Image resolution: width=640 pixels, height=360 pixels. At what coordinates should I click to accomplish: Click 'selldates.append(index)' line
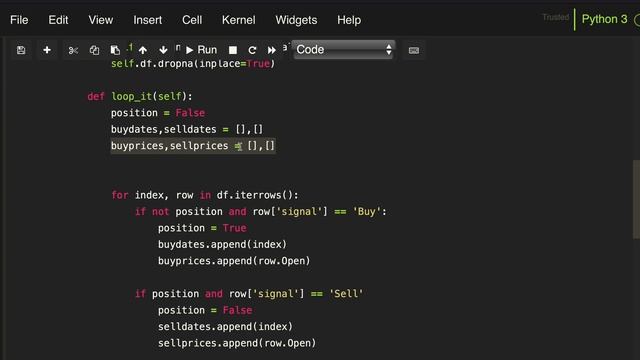(x=225, y=327)
